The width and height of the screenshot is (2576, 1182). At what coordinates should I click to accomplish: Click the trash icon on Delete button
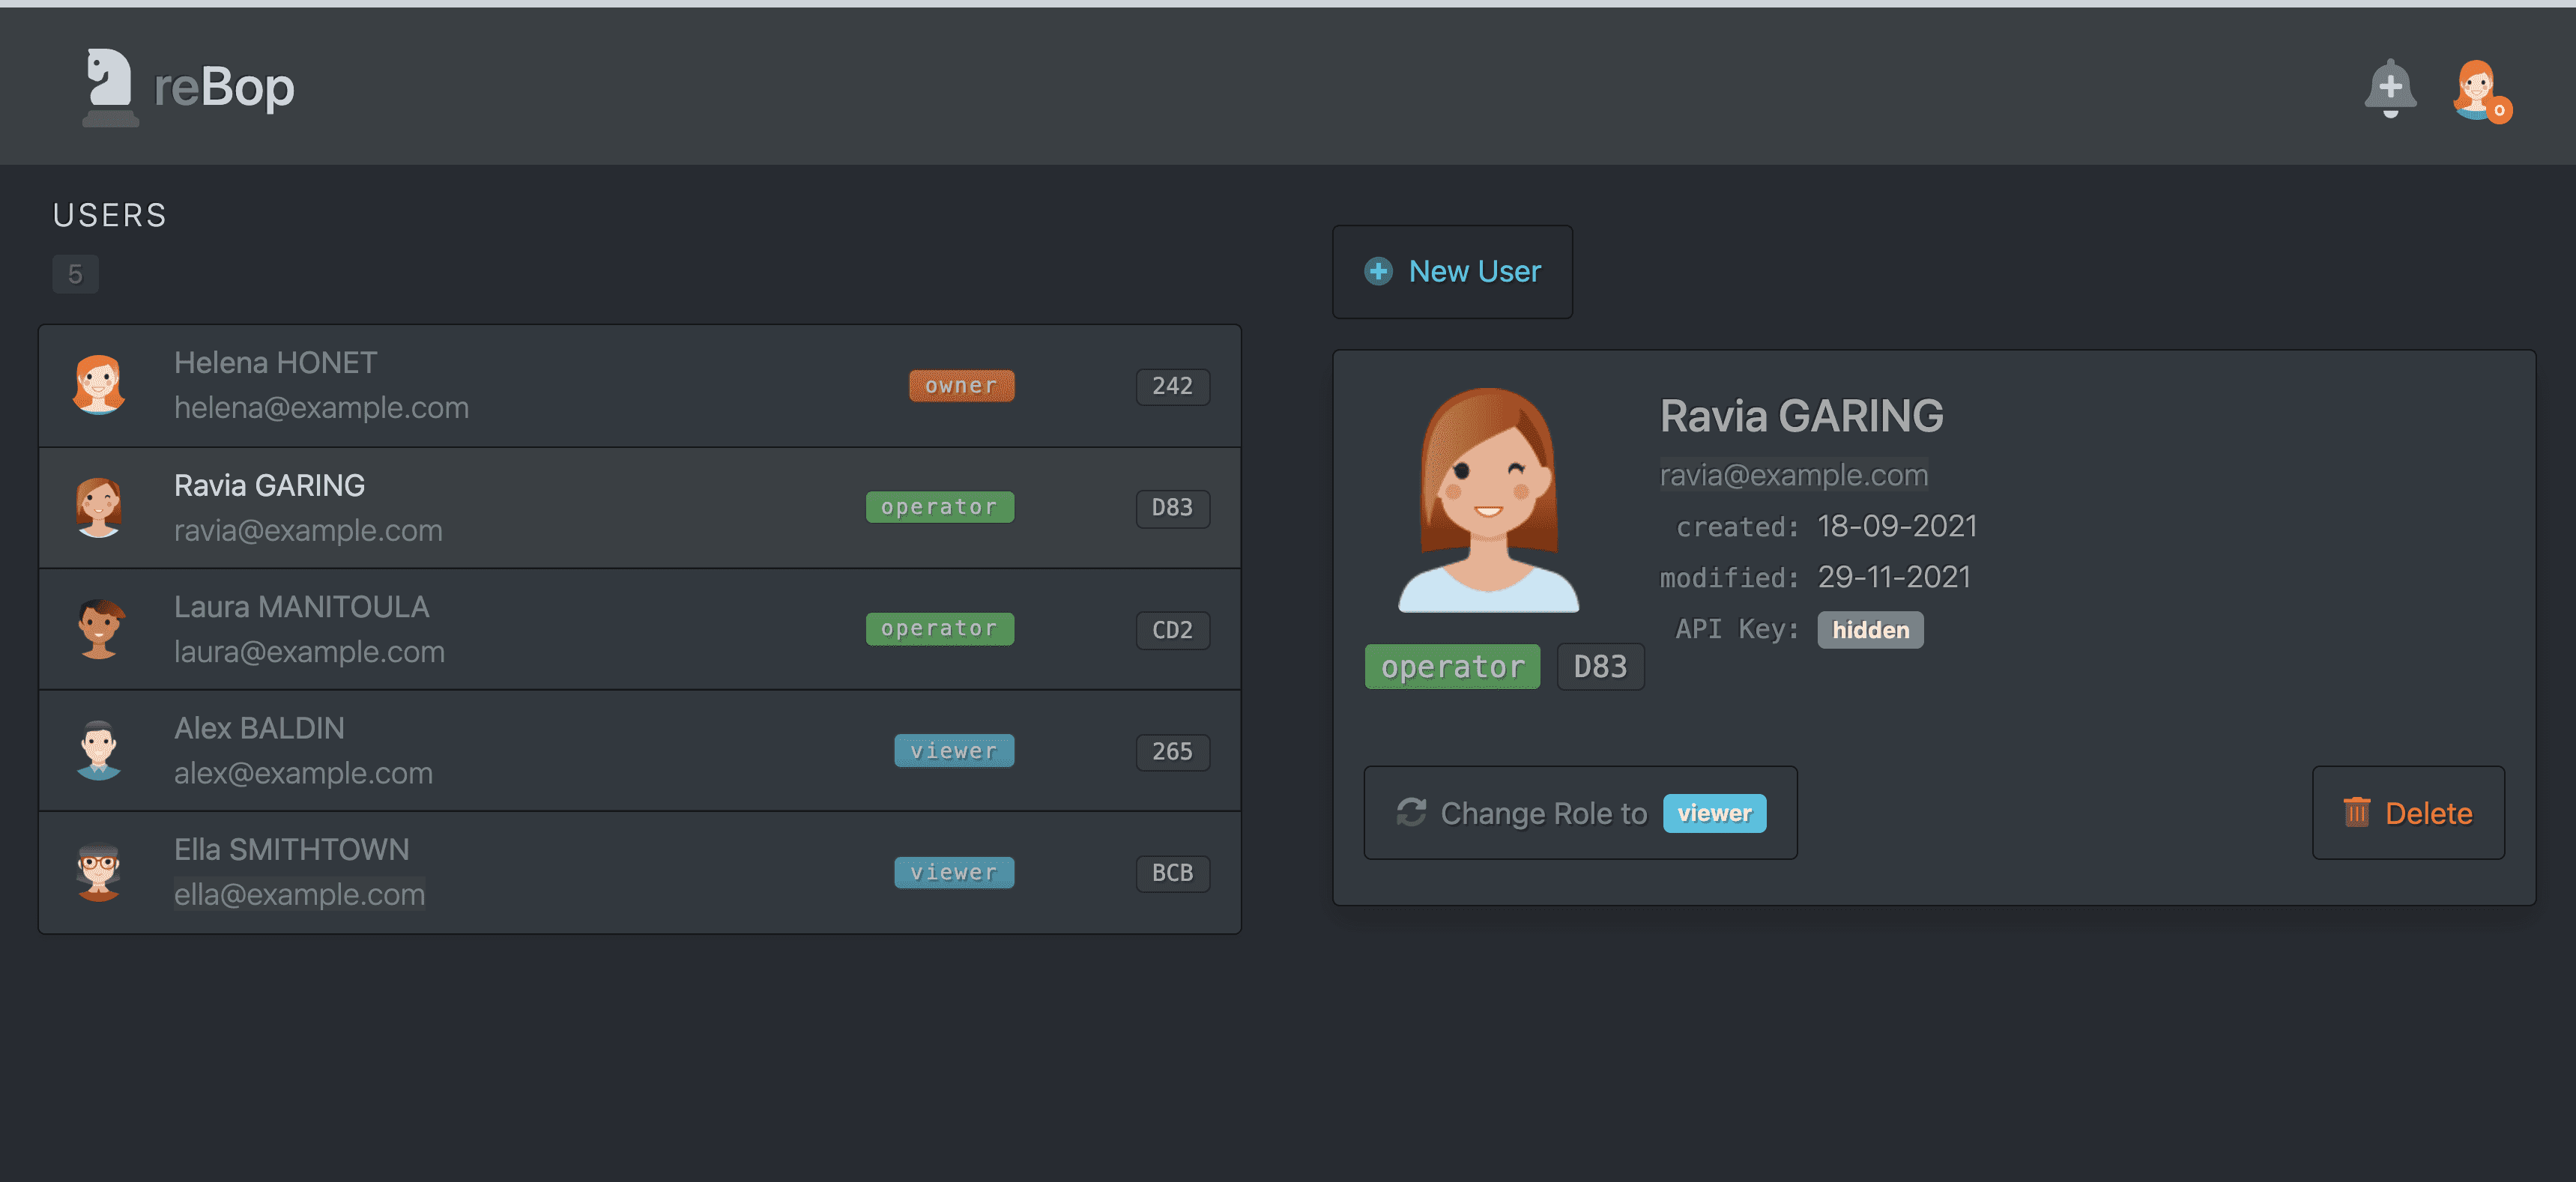(x=2356, y=812)
